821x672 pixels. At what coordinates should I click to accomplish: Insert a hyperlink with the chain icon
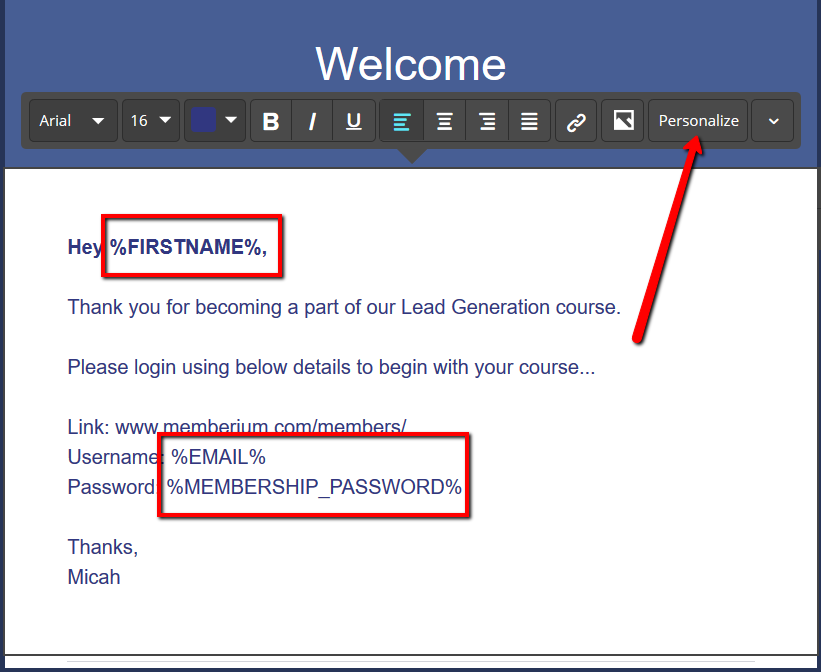point(576,121)
